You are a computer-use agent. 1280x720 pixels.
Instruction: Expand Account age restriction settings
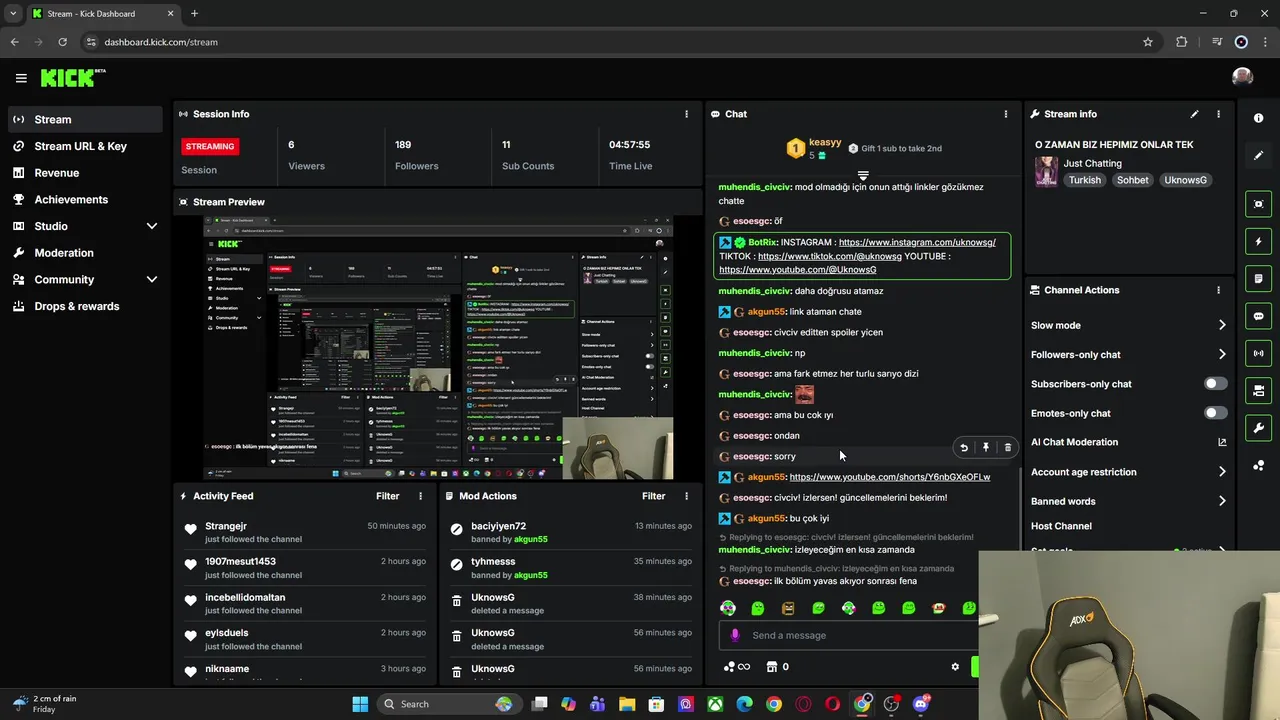1221,472
